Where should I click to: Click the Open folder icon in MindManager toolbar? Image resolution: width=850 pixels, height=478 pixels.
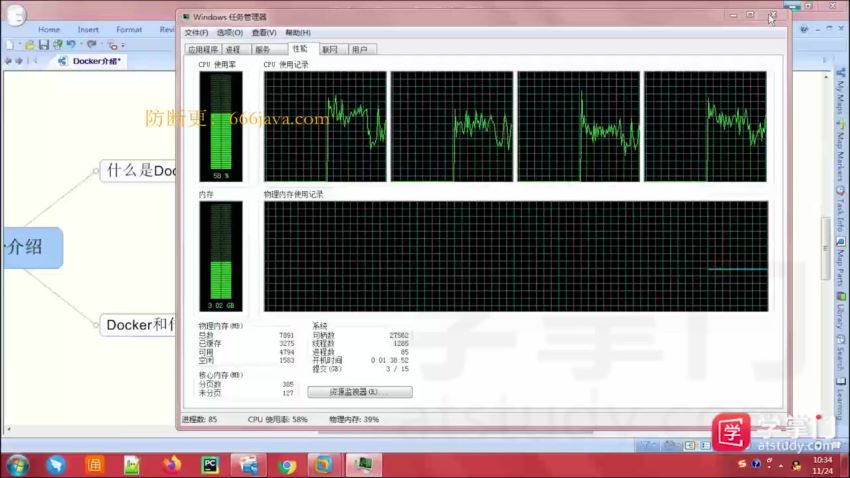[x=30, y=45]
